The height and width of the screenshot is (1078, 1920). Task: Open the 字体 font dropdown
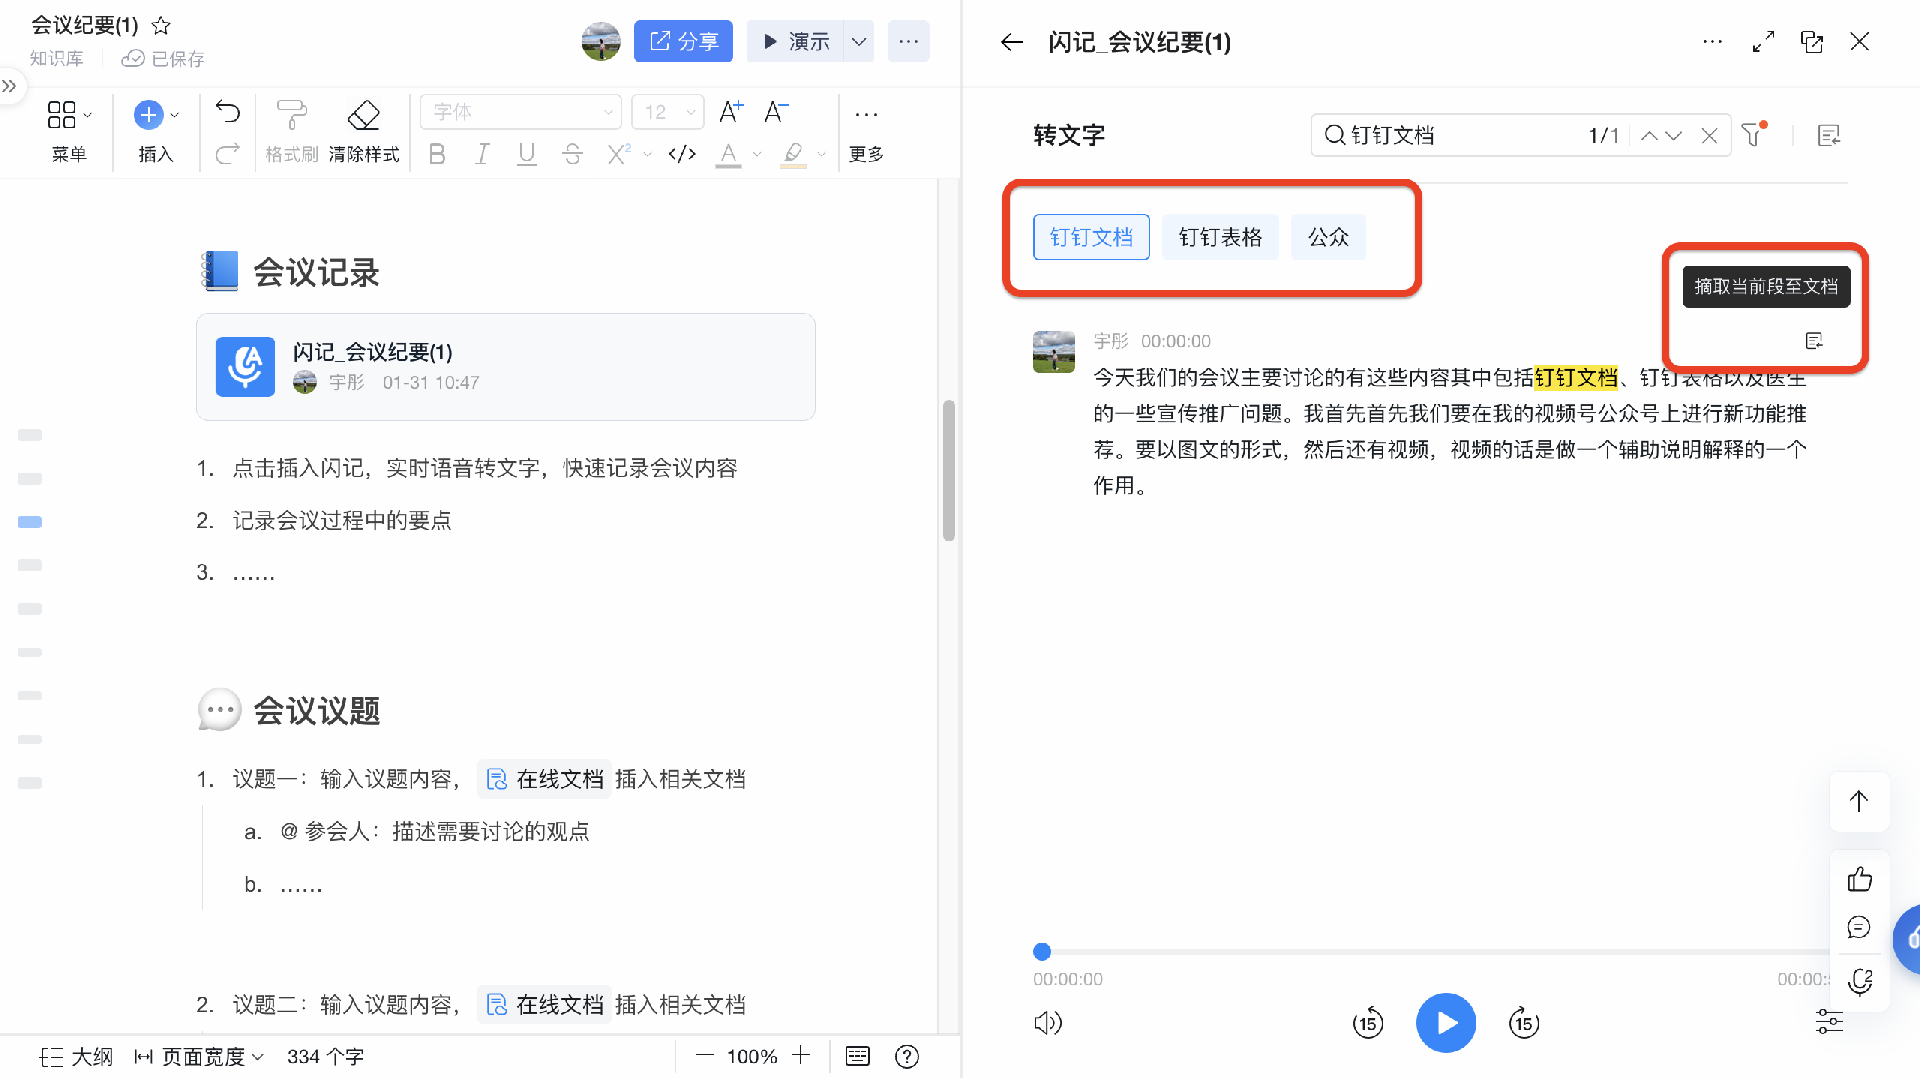[x=521, y=112]
